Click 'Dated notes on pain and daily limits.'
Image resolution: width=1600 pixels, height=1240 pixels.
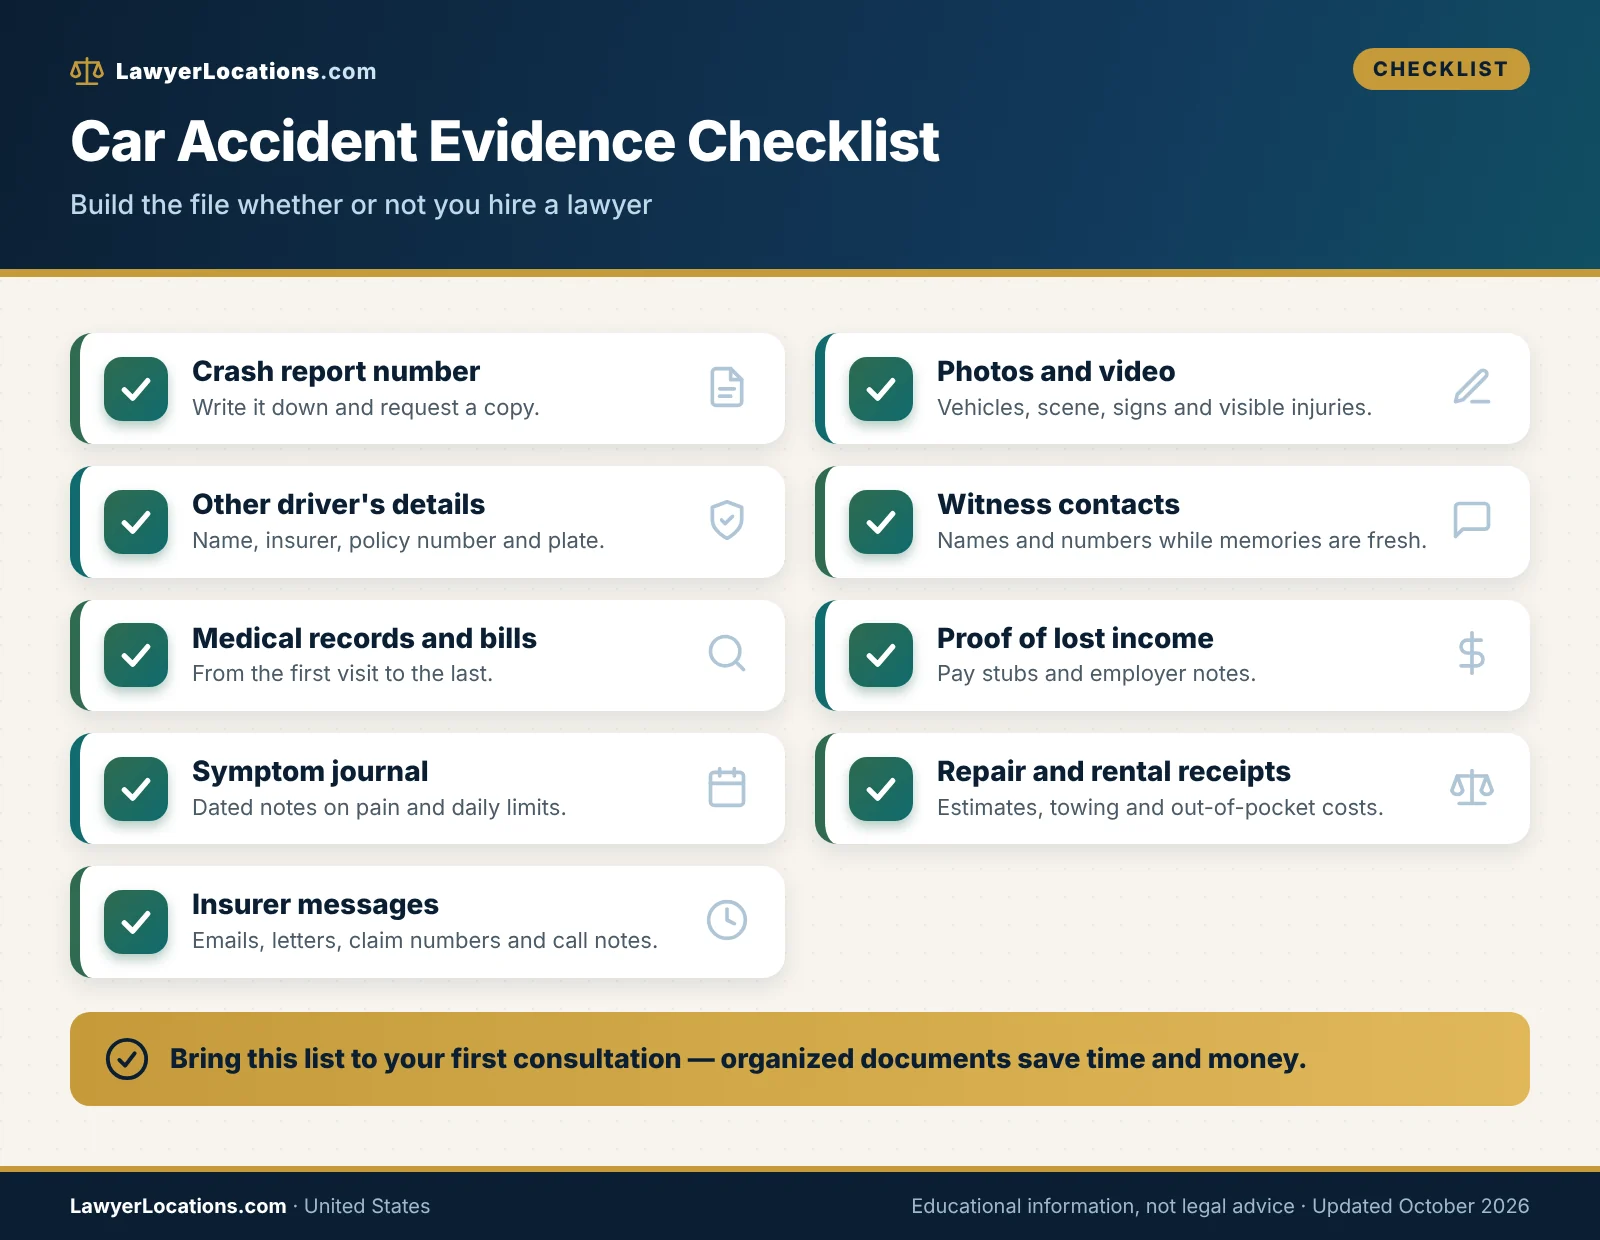click(379, 808)
